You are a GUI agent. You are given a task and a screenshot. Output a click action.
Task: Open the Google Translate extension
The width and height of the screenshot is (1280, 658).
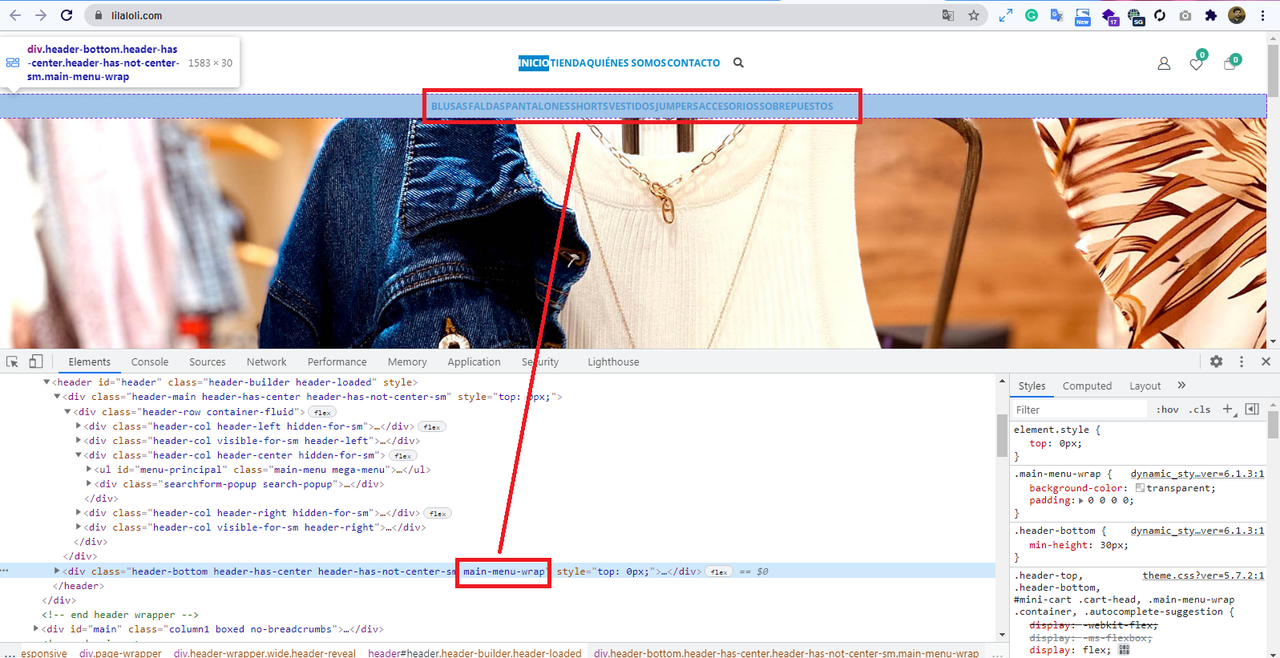tap(1057, 15)
